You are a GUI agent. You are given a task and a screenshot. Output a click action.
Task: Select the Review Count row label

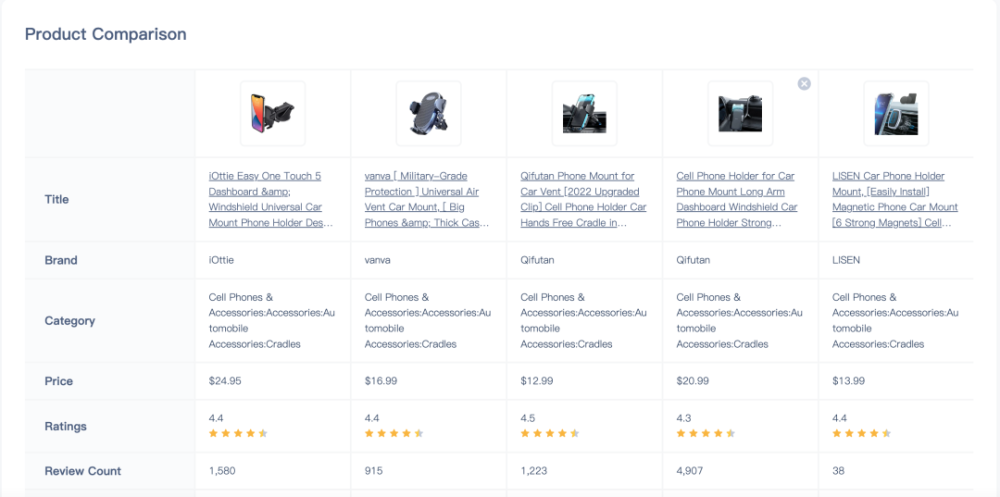pos(83,471)
